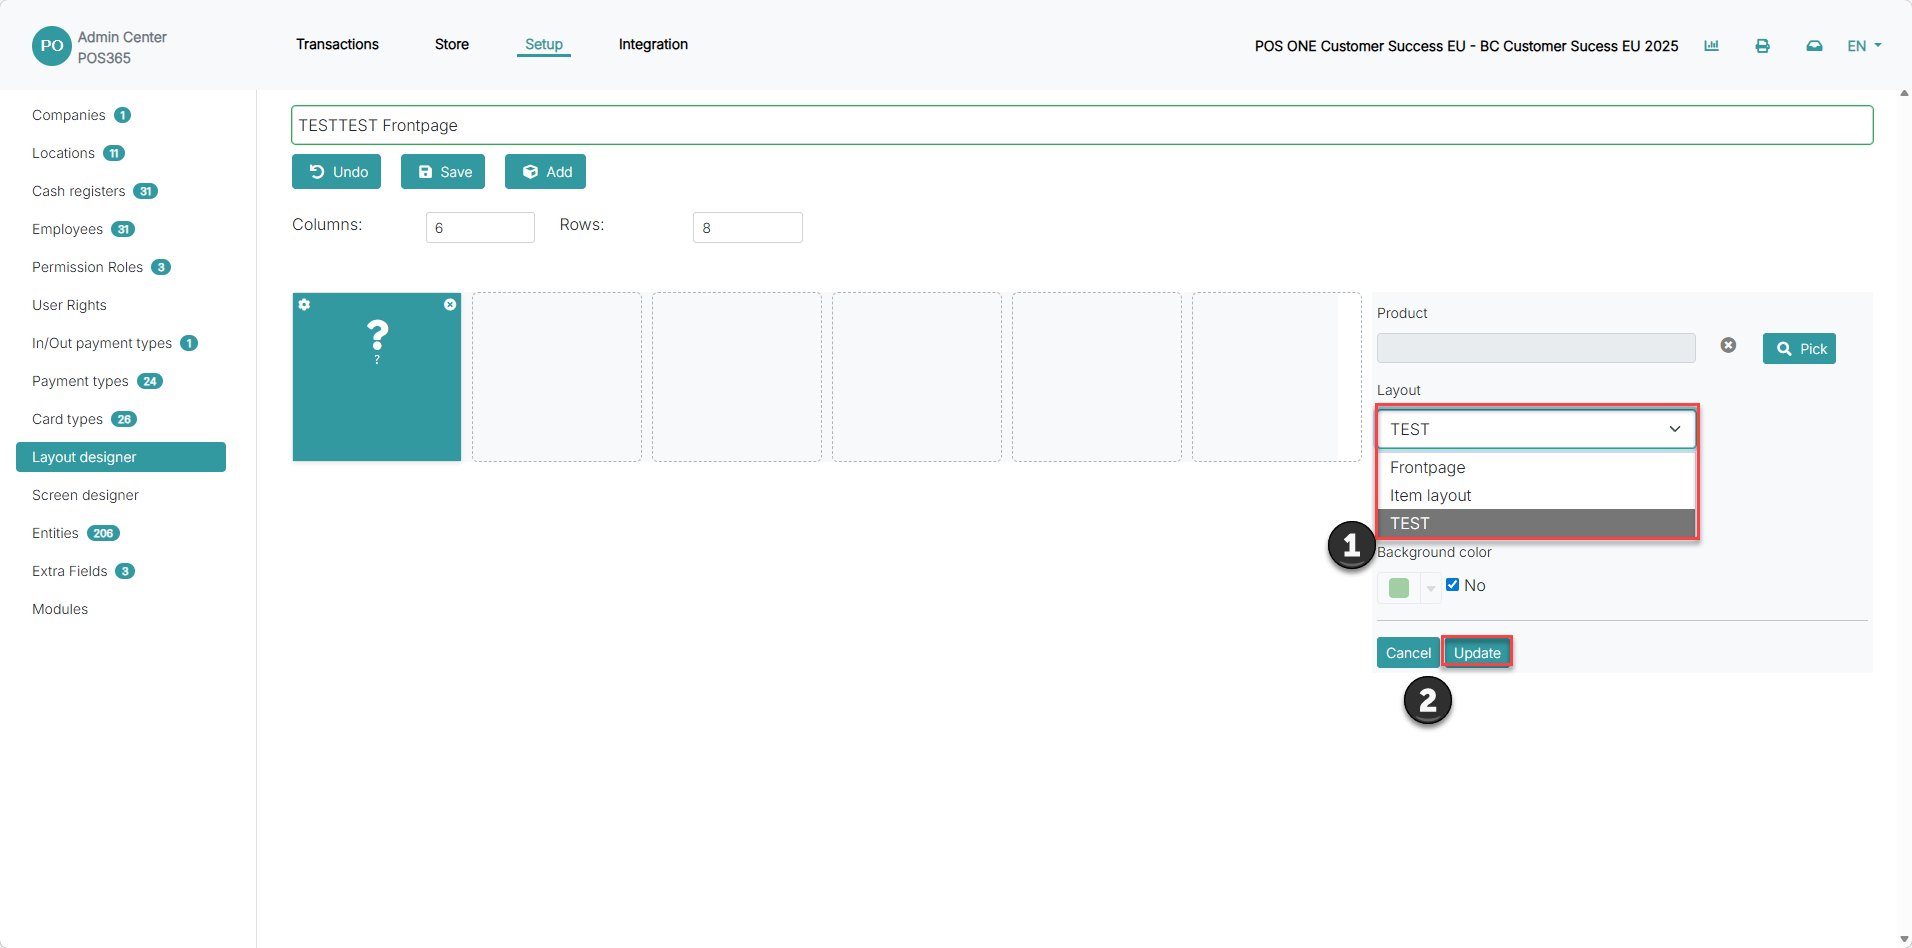Open User Rights in the sidebar
Screen dimensions: 1912x948
click(x=69, y=305)
